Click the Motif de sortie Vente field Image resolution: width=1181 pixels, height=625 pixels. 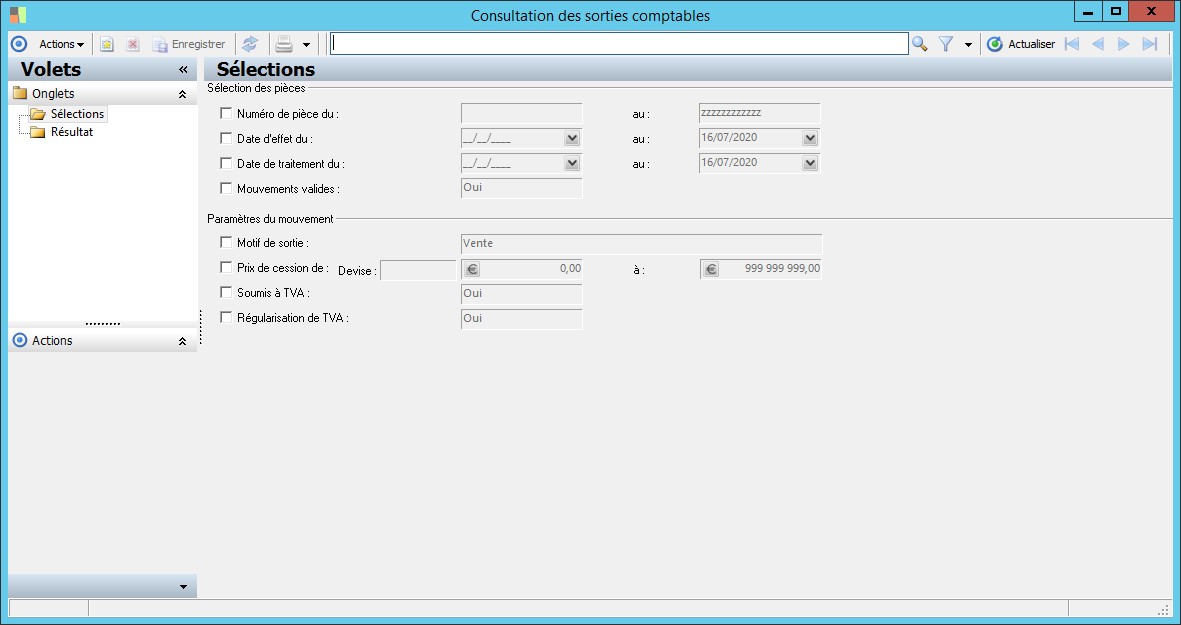(642, 244)
